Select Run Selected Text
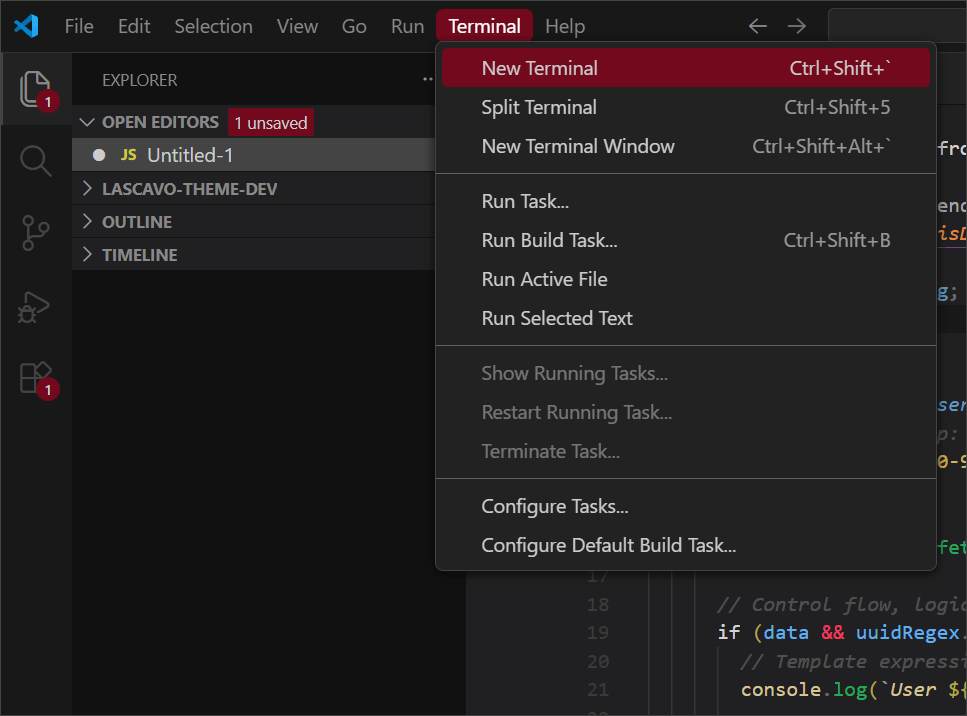The height and width of the screenshot is (716, 967). point(686,318)
